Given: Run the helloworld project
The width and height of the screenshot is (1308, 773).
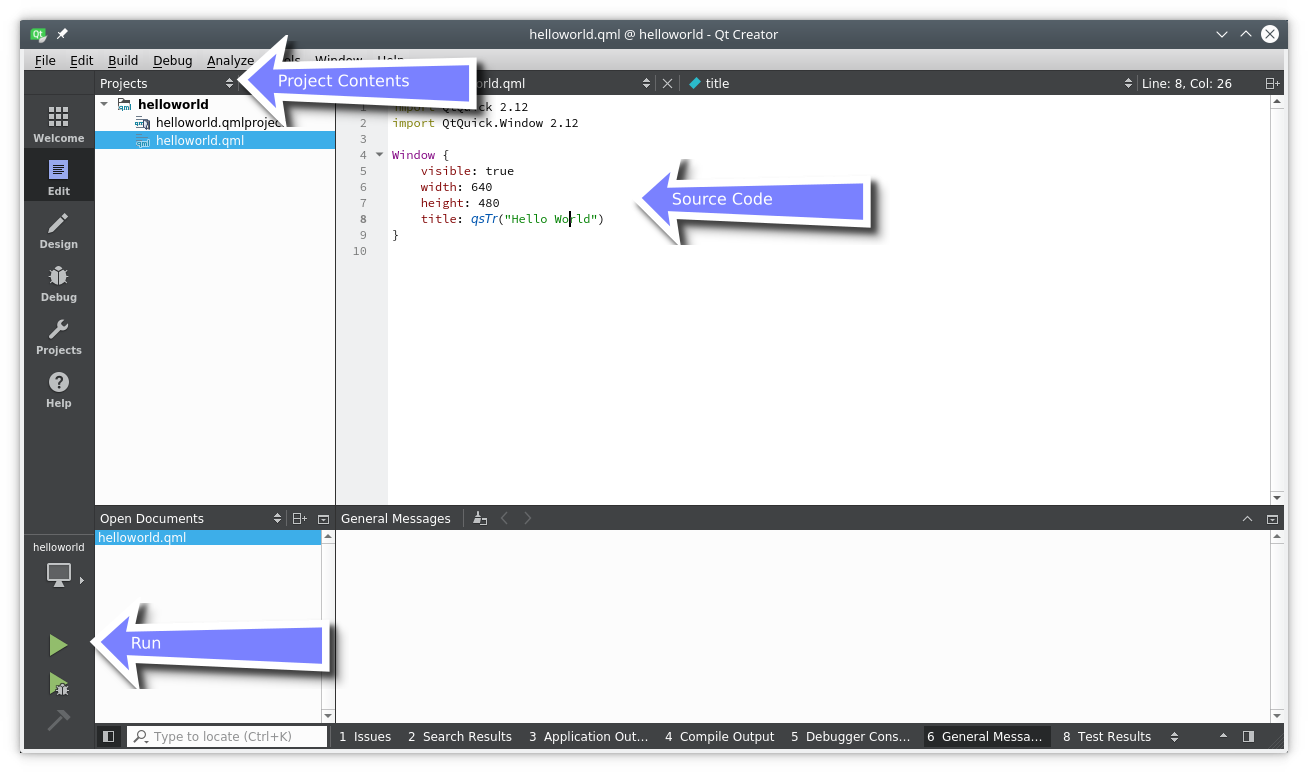Looking at the screenshot, I should point(58,645).
